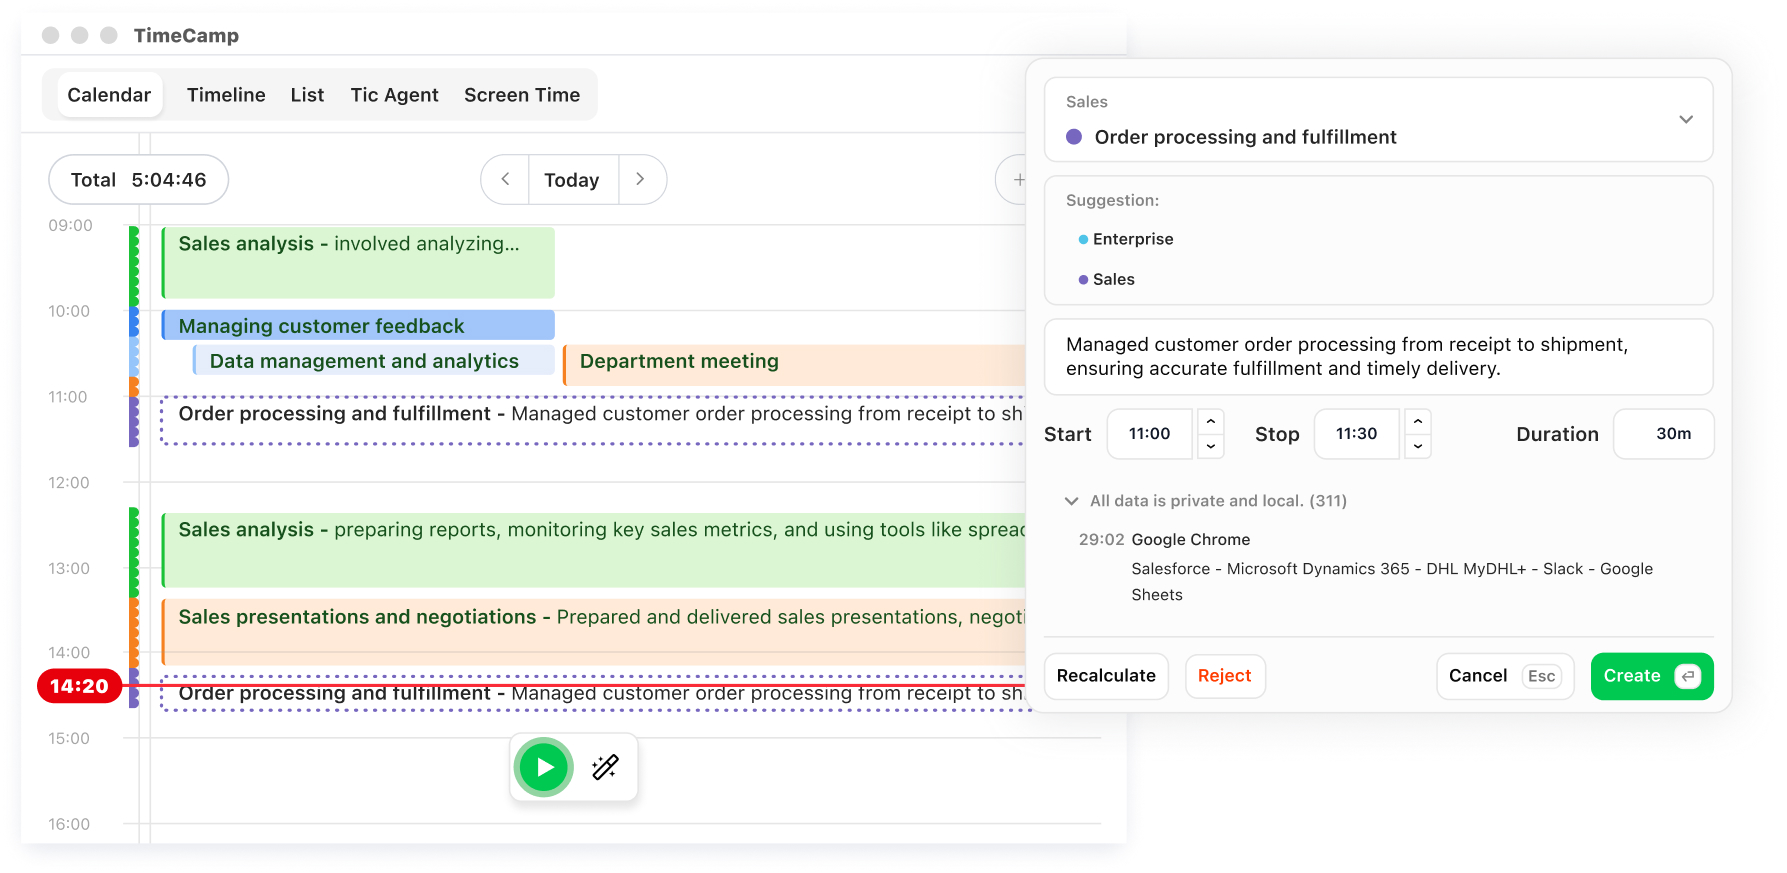
Task: Open the Tic Agent tab
Action: coord(394,95)
